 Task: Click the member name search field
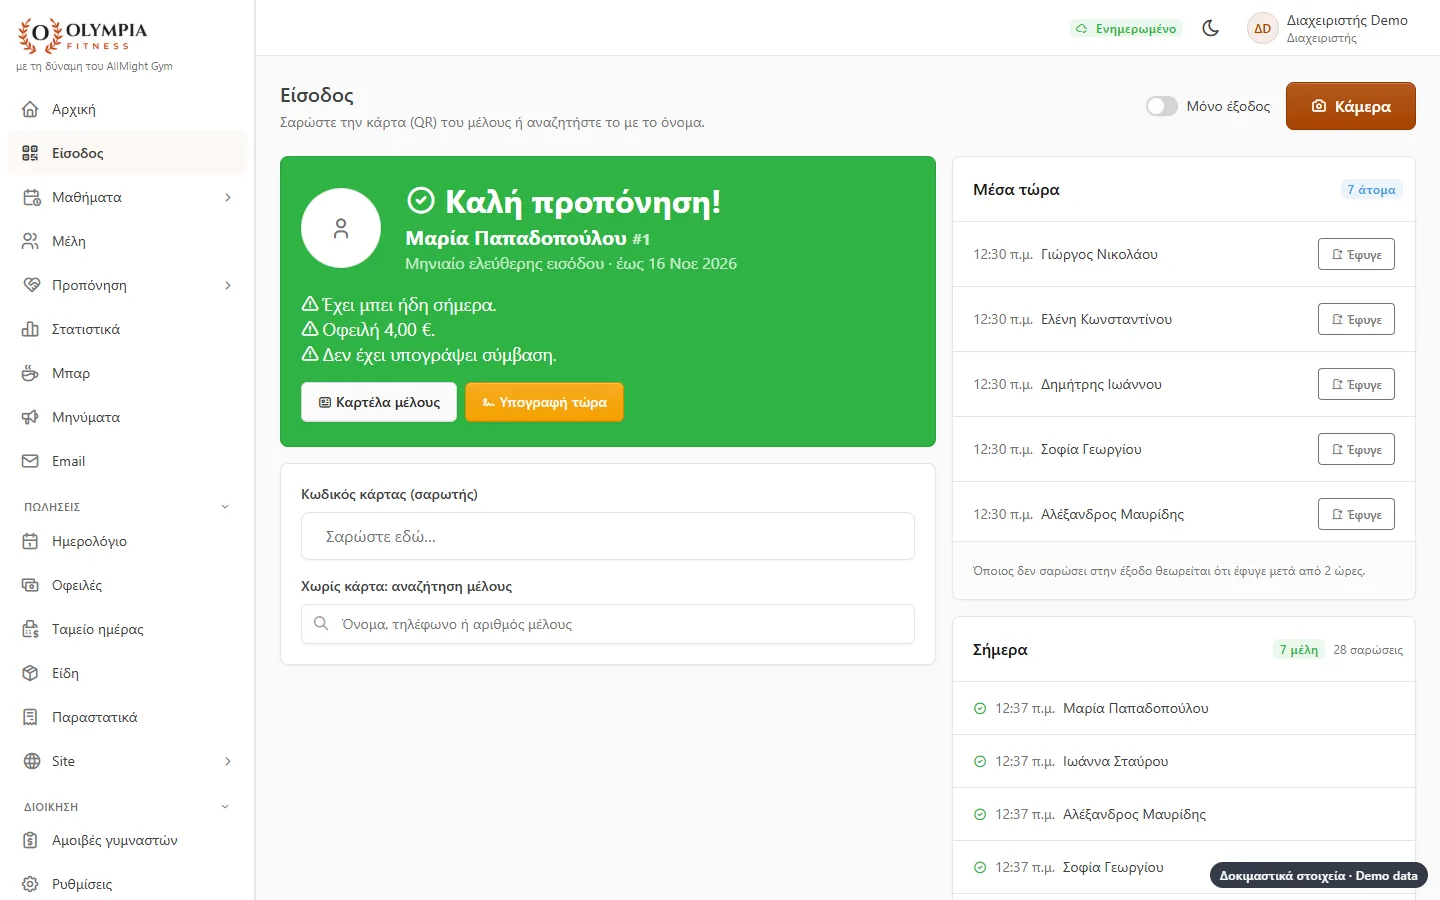(x=608, y=624)
